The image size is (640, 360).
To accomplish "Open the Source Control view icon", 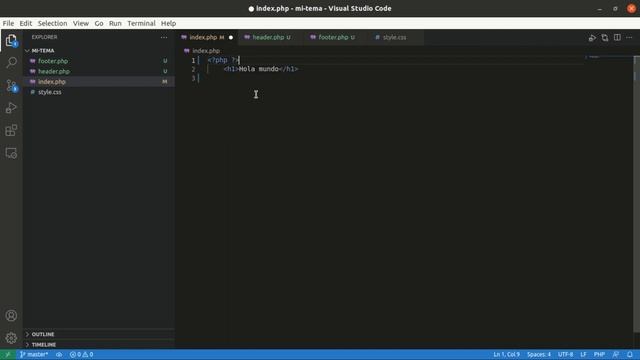I will (x=11, y=85).
